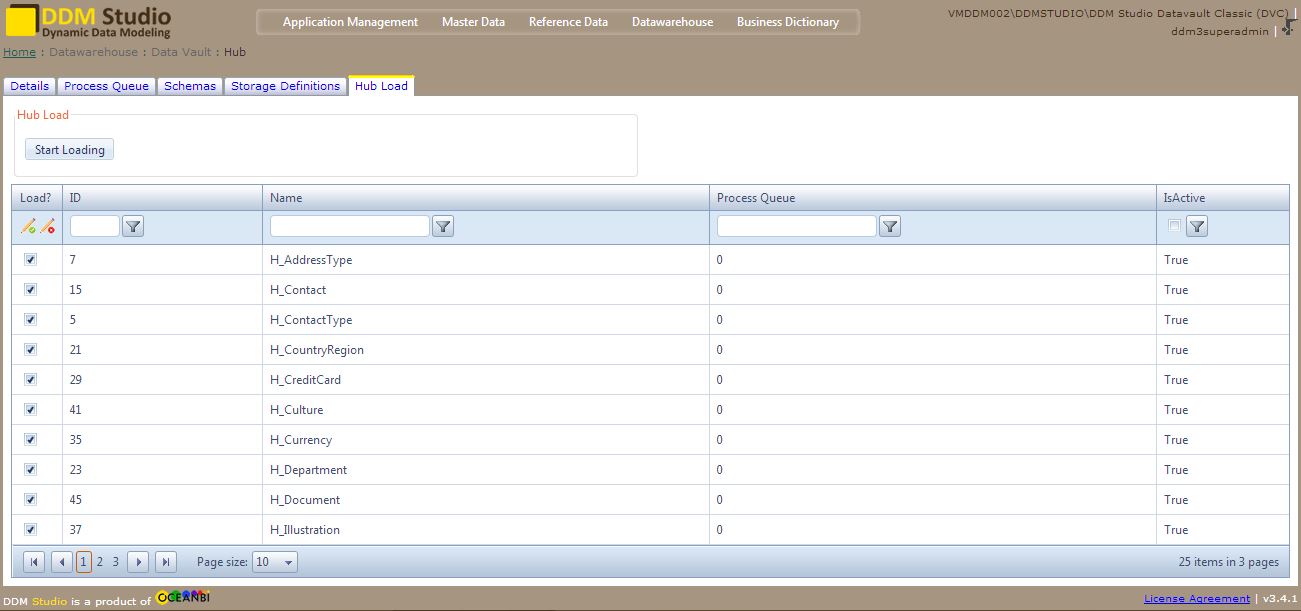Open the Name column filter icon

[x=443, y=227]
